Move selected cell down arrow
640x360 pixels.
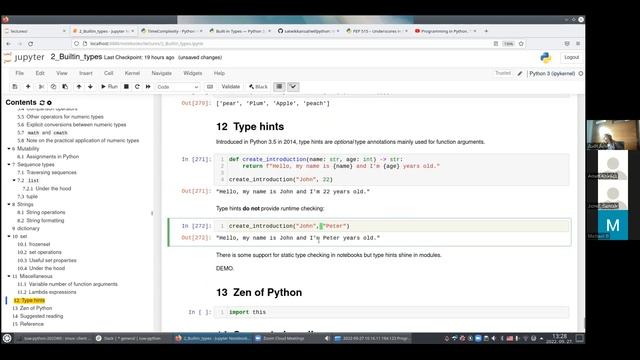point(90,87)
